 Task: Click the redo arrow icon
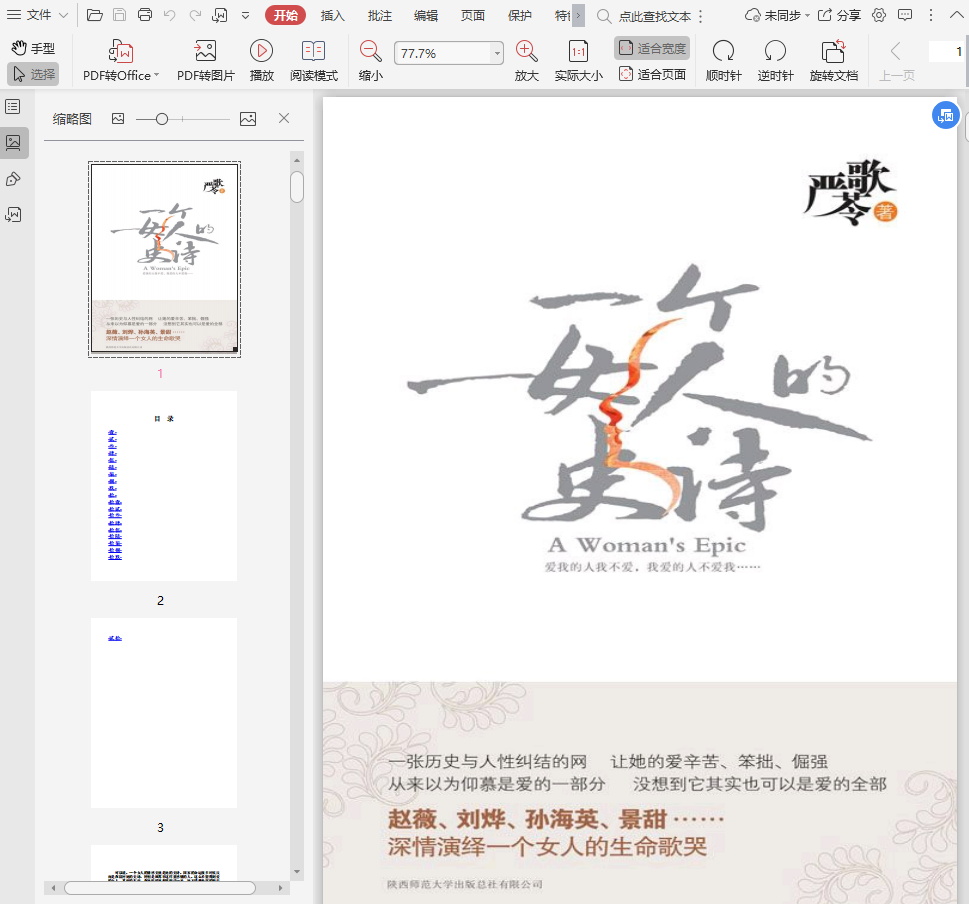point(195,15)
